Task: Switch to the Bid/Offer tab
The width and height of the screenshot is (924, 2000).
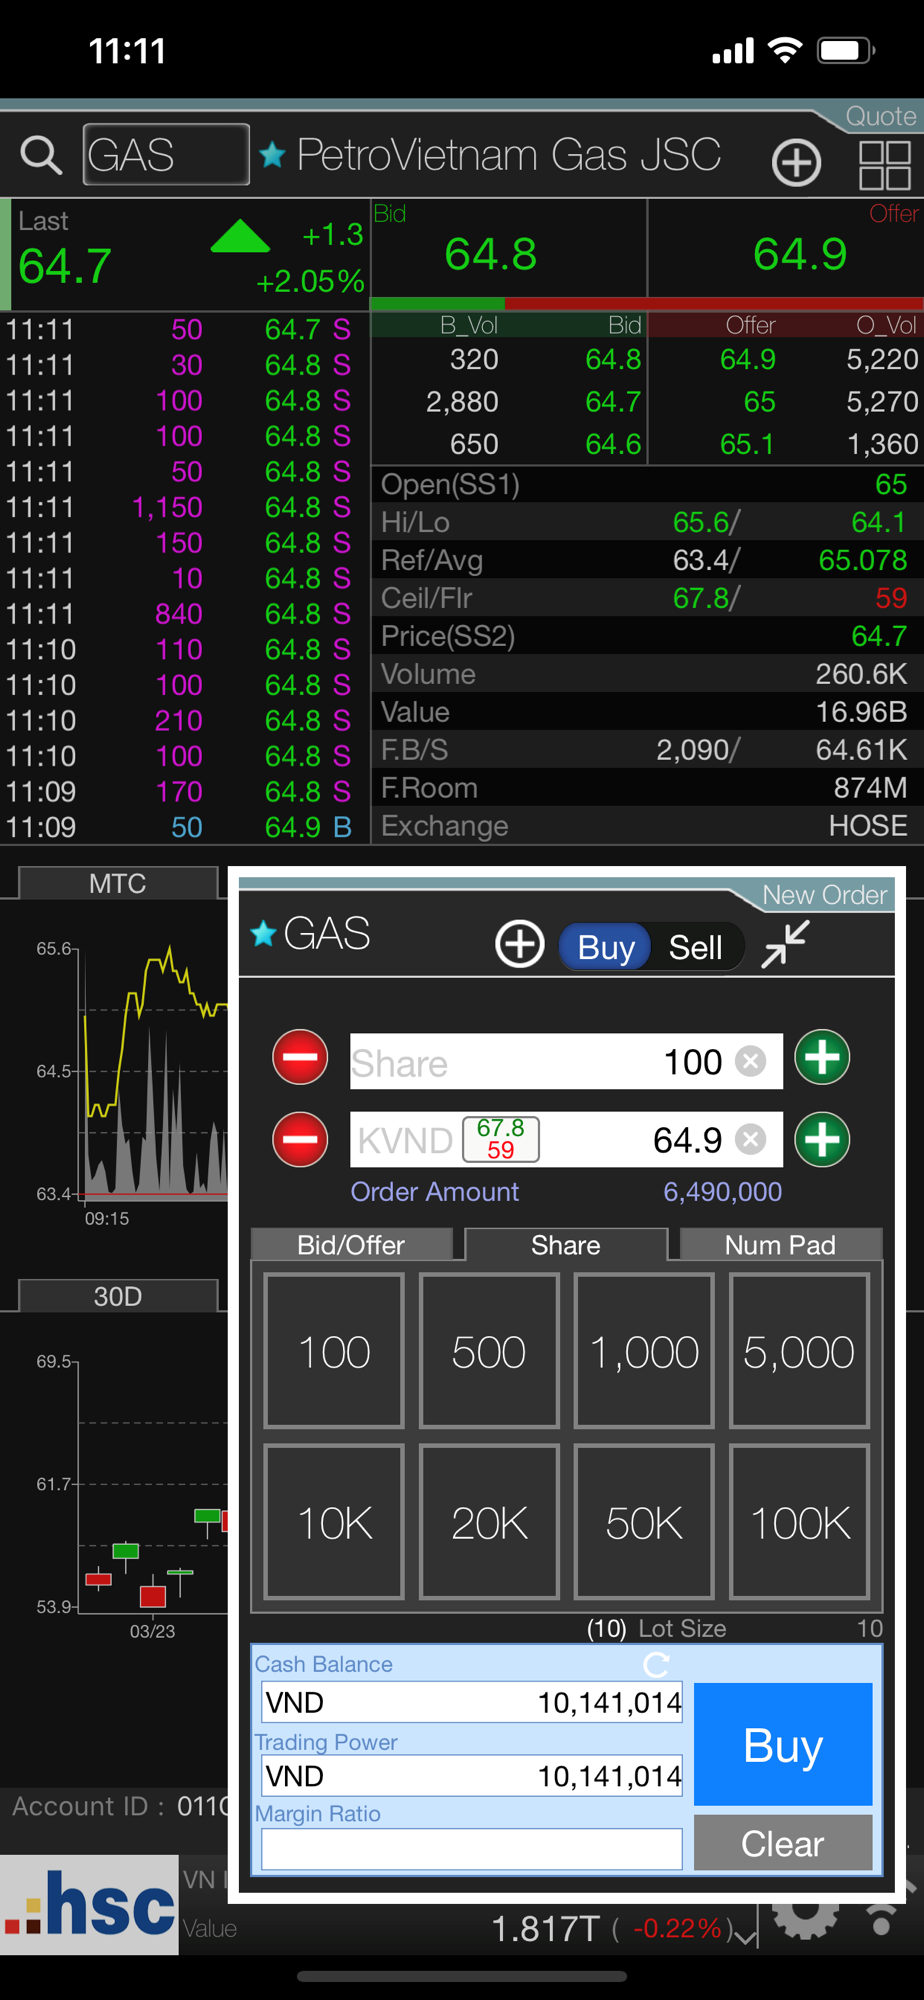Action: click(351, 1245)
